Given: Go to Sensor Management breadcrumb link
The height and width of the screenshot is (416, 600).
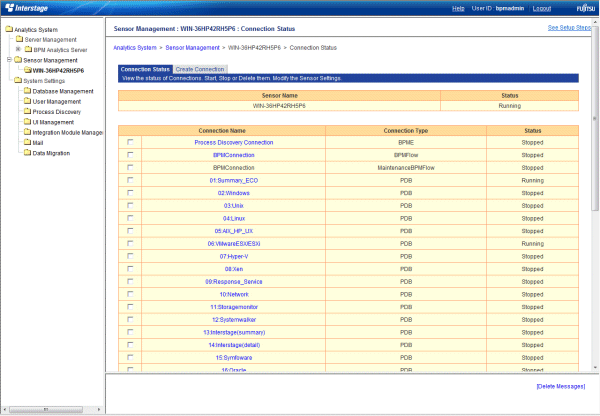Looking at the screenshot, I should tap(192, 47).
